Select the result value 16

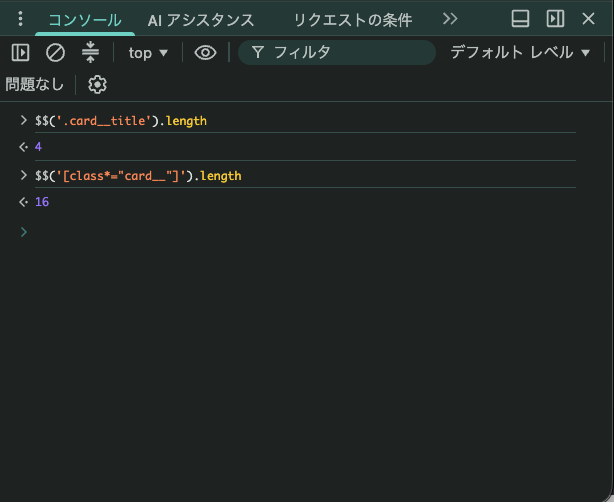[42, 202]
